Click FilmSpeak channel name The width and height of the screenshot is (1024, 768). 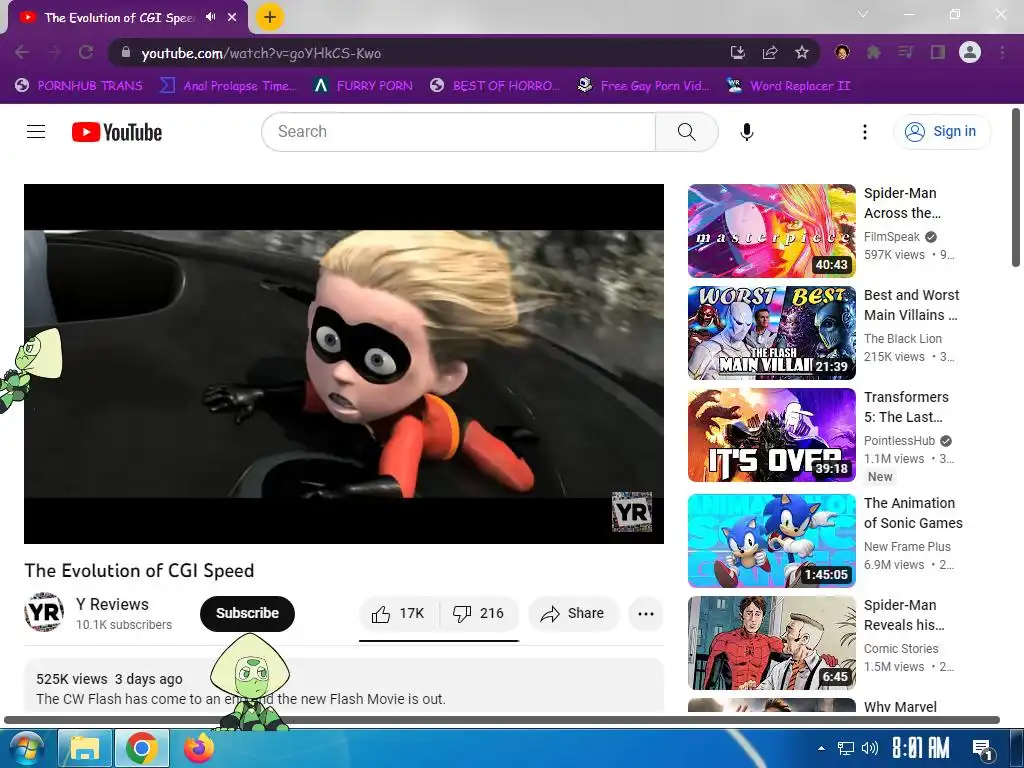(892, 237)
